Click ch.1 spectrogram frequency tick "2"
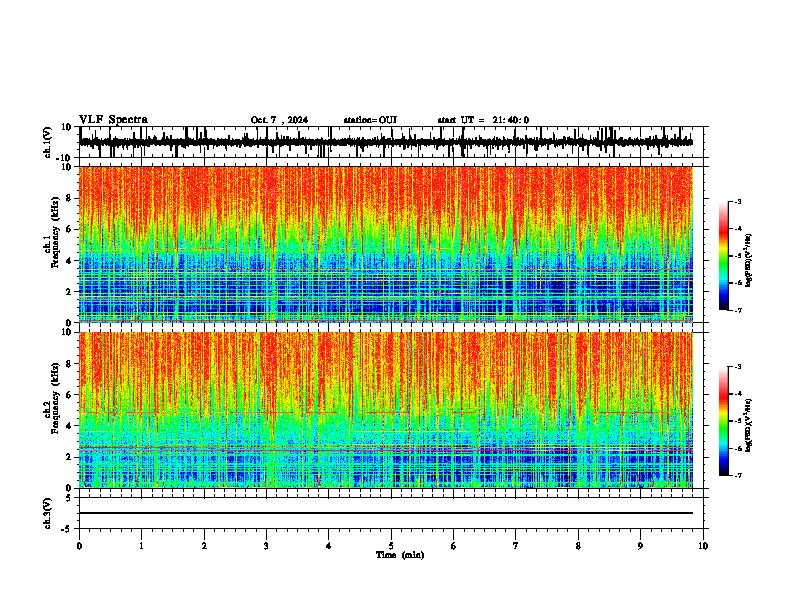This screenshot has height=612, width=792. point(70,291)
